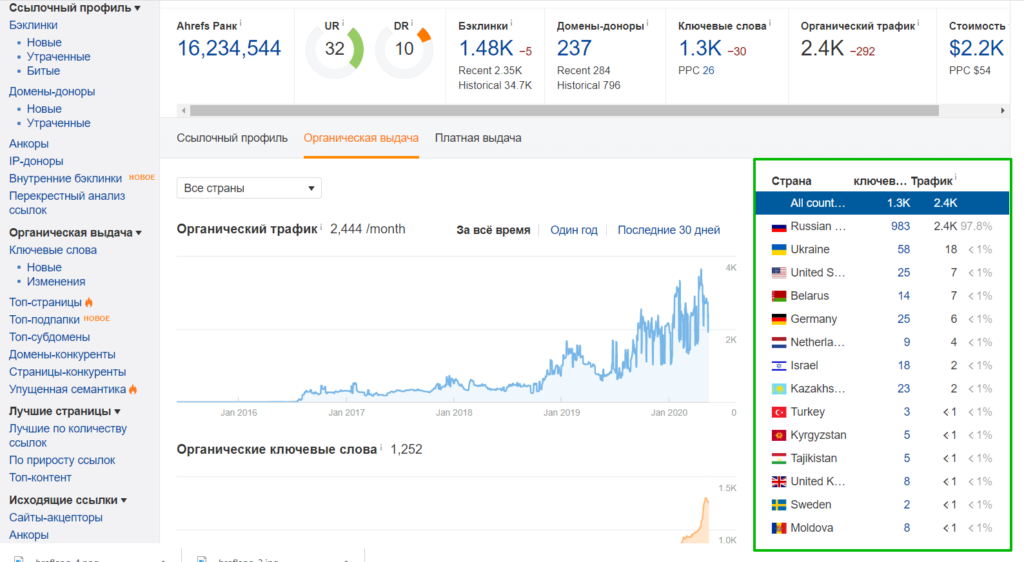Click the Страна column header
The height and width of the screenshot is (562, 1024).
(x=792, y=181)
